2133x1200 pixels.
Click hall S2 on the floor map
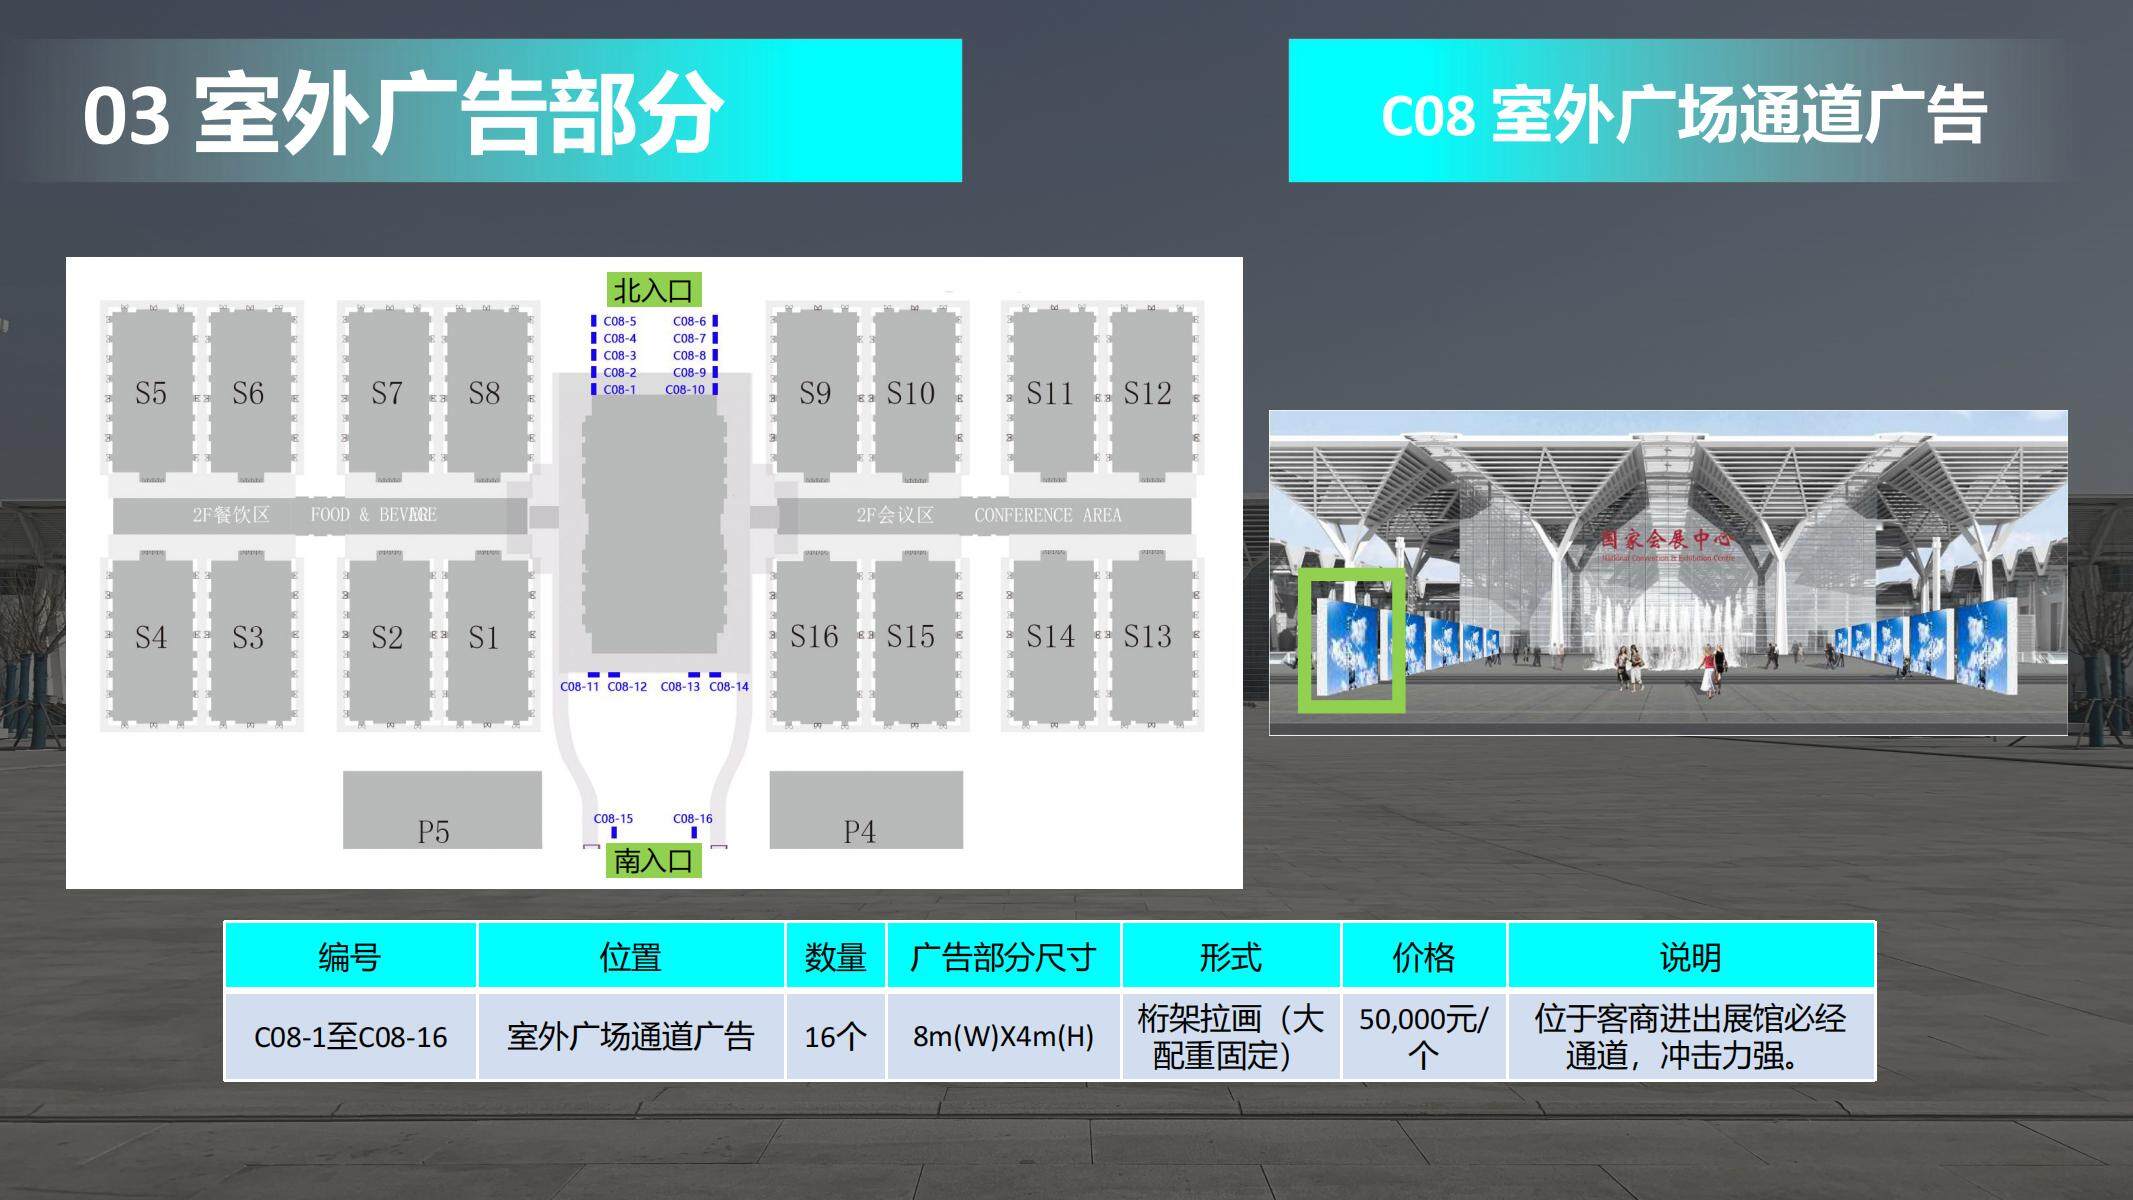click(388, 640)
